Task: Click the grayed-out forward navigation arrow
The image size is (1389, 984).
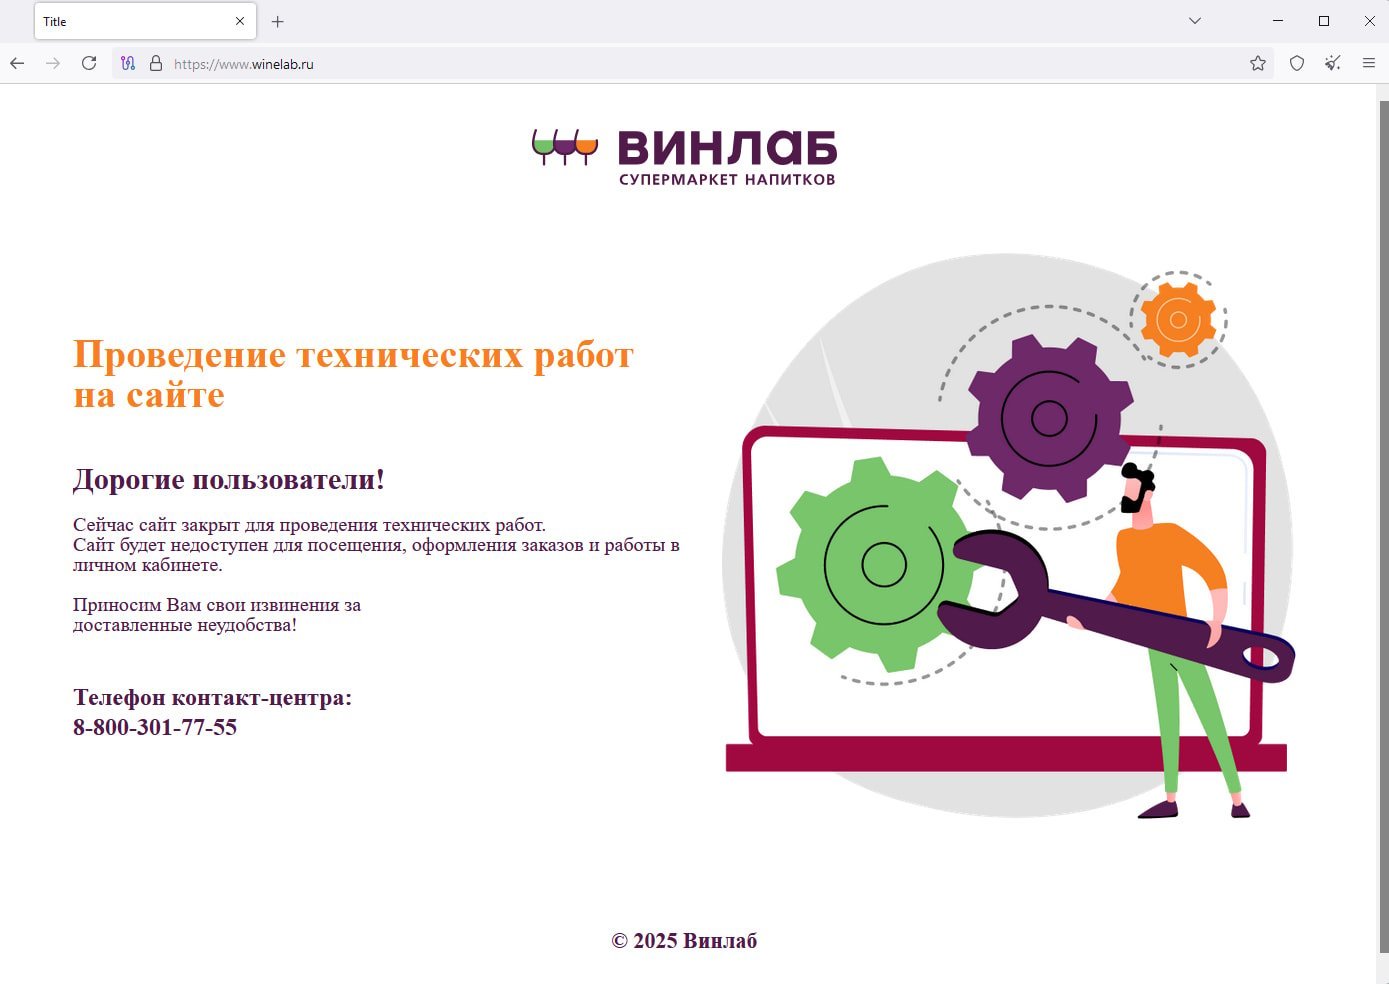Action: tap(52, 63)
